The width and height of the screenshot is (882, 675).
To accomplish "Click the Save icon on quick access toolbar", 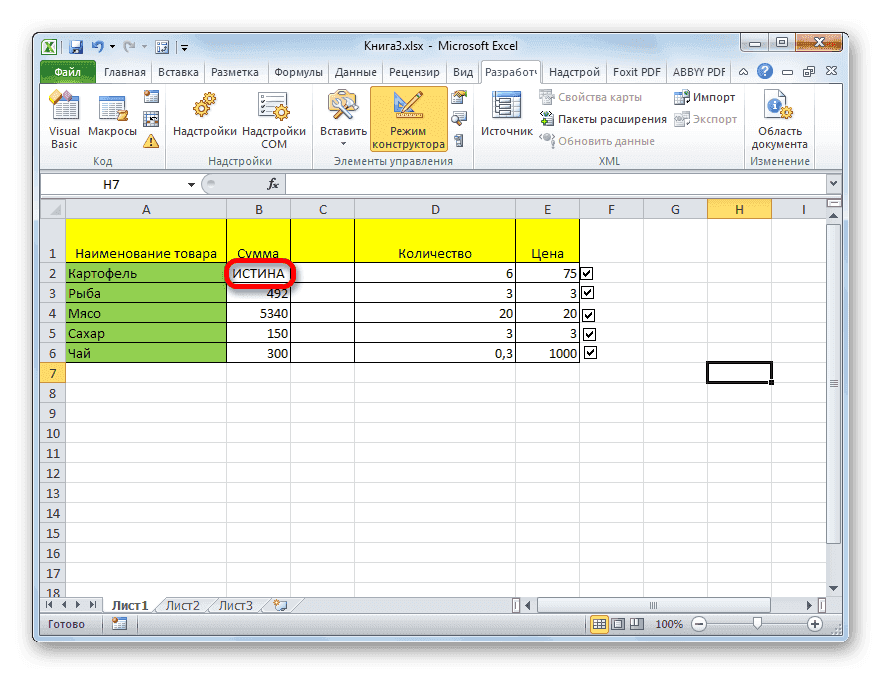I will tap(75, 46).
